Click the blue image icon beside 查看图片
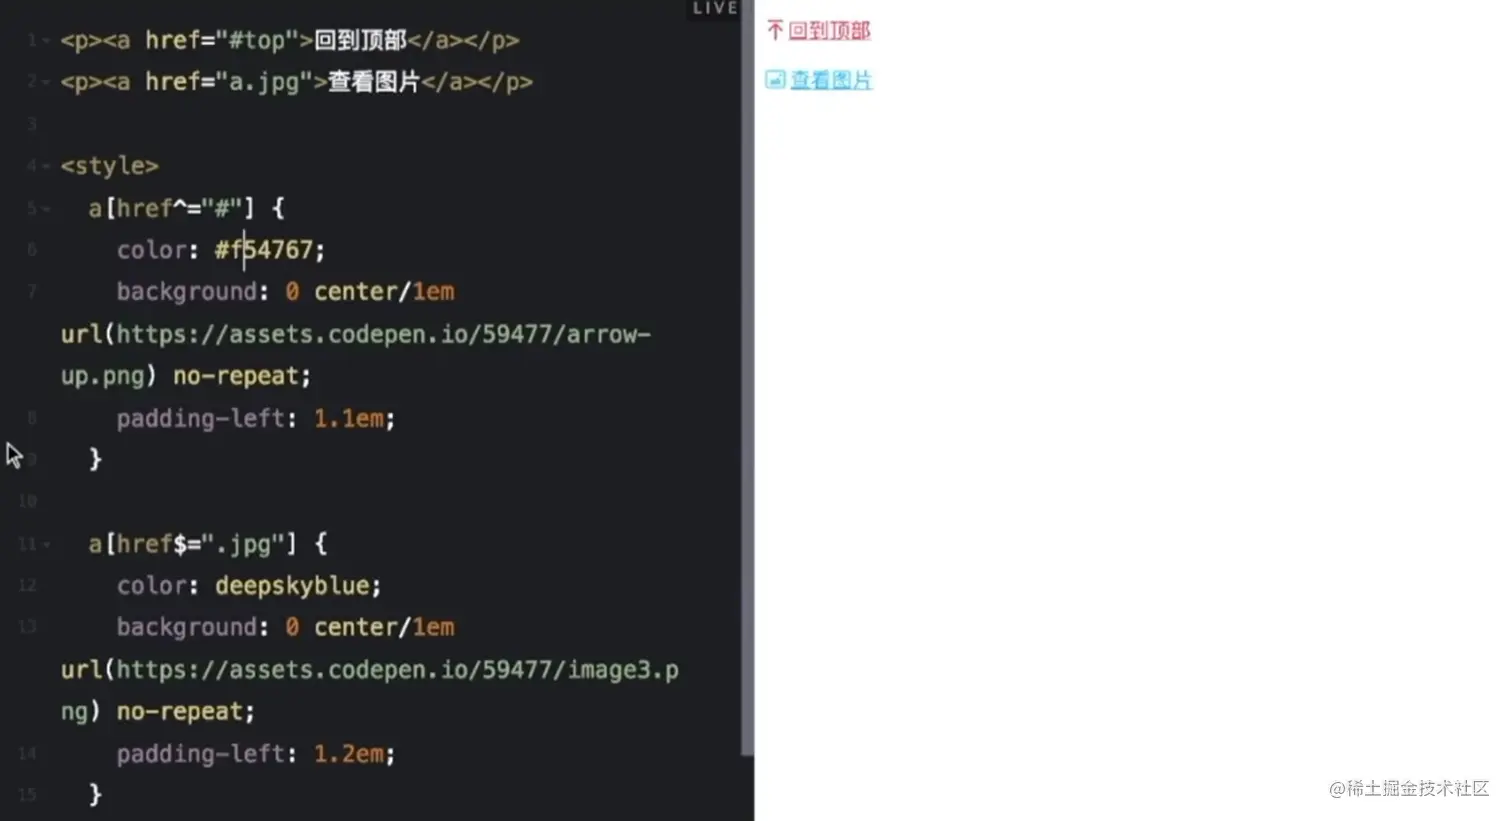This screenshot has width=1512, height=821. tap(775, 79)
